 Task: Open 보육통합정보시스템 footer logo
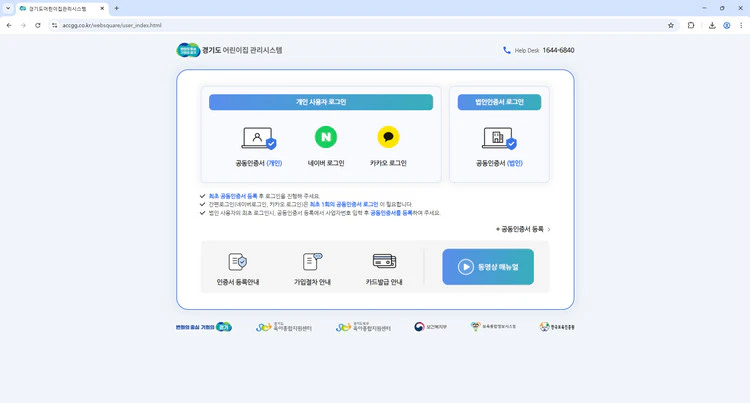pos(493,327)
